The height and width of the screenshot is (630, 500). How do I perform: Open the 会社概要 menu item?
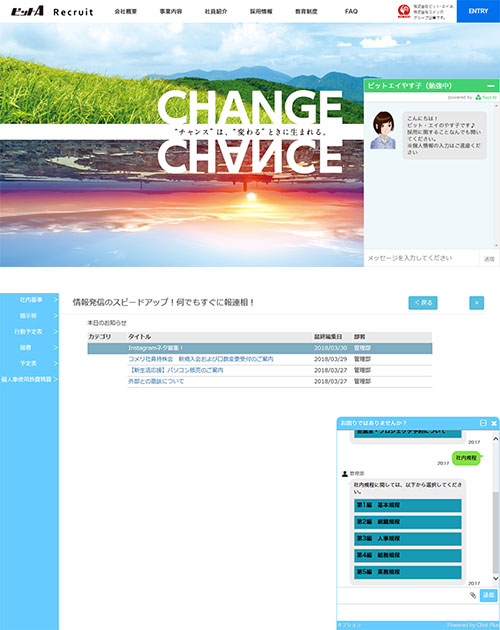pyautogui.click(x=125, y=11)
